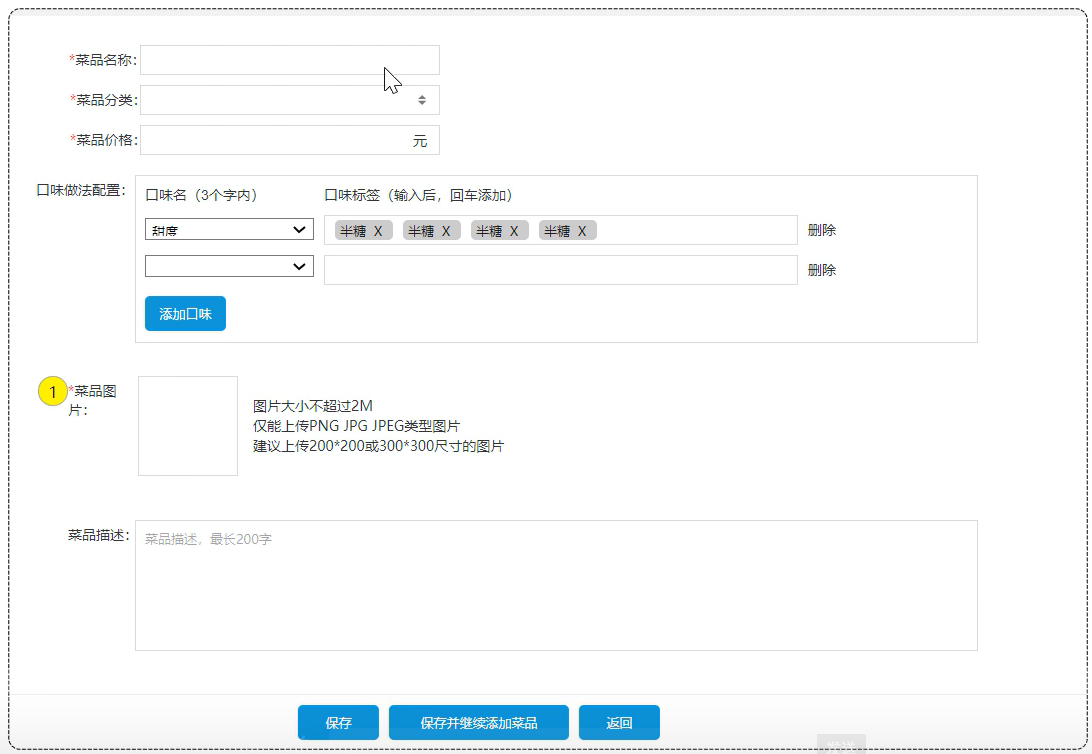Image resolution: width=1092 pixels, height=754 pixels.
Task: Click the 菜品名称 input field
Action: 290,60
